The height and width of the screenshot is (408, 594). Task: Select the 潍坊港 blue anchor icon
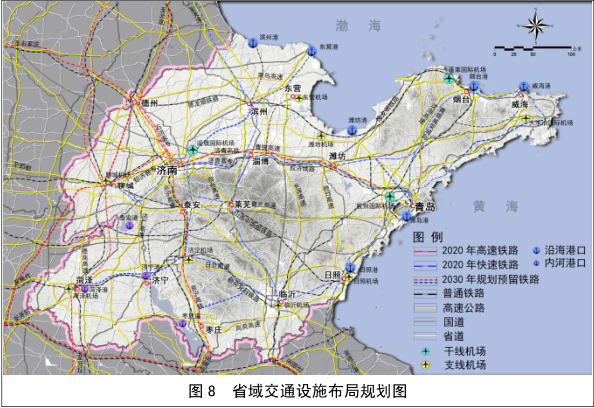(x=353, y=131)
